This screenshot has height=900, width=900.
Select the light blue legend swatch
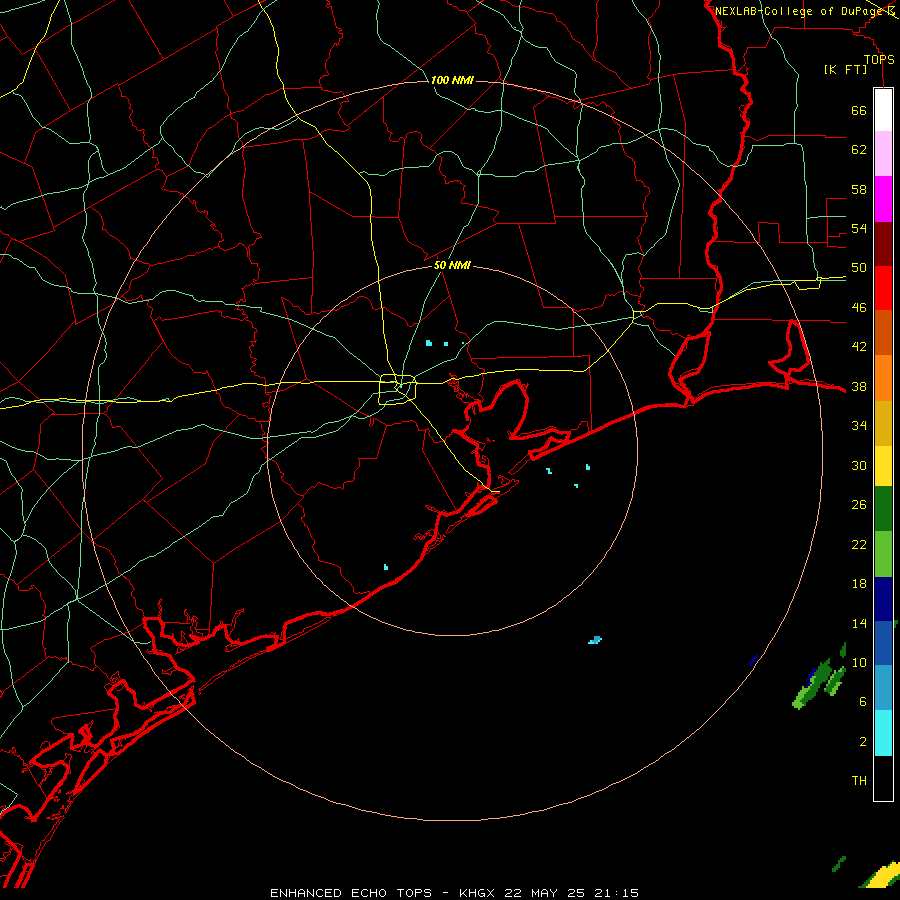(x=883, y=688)
